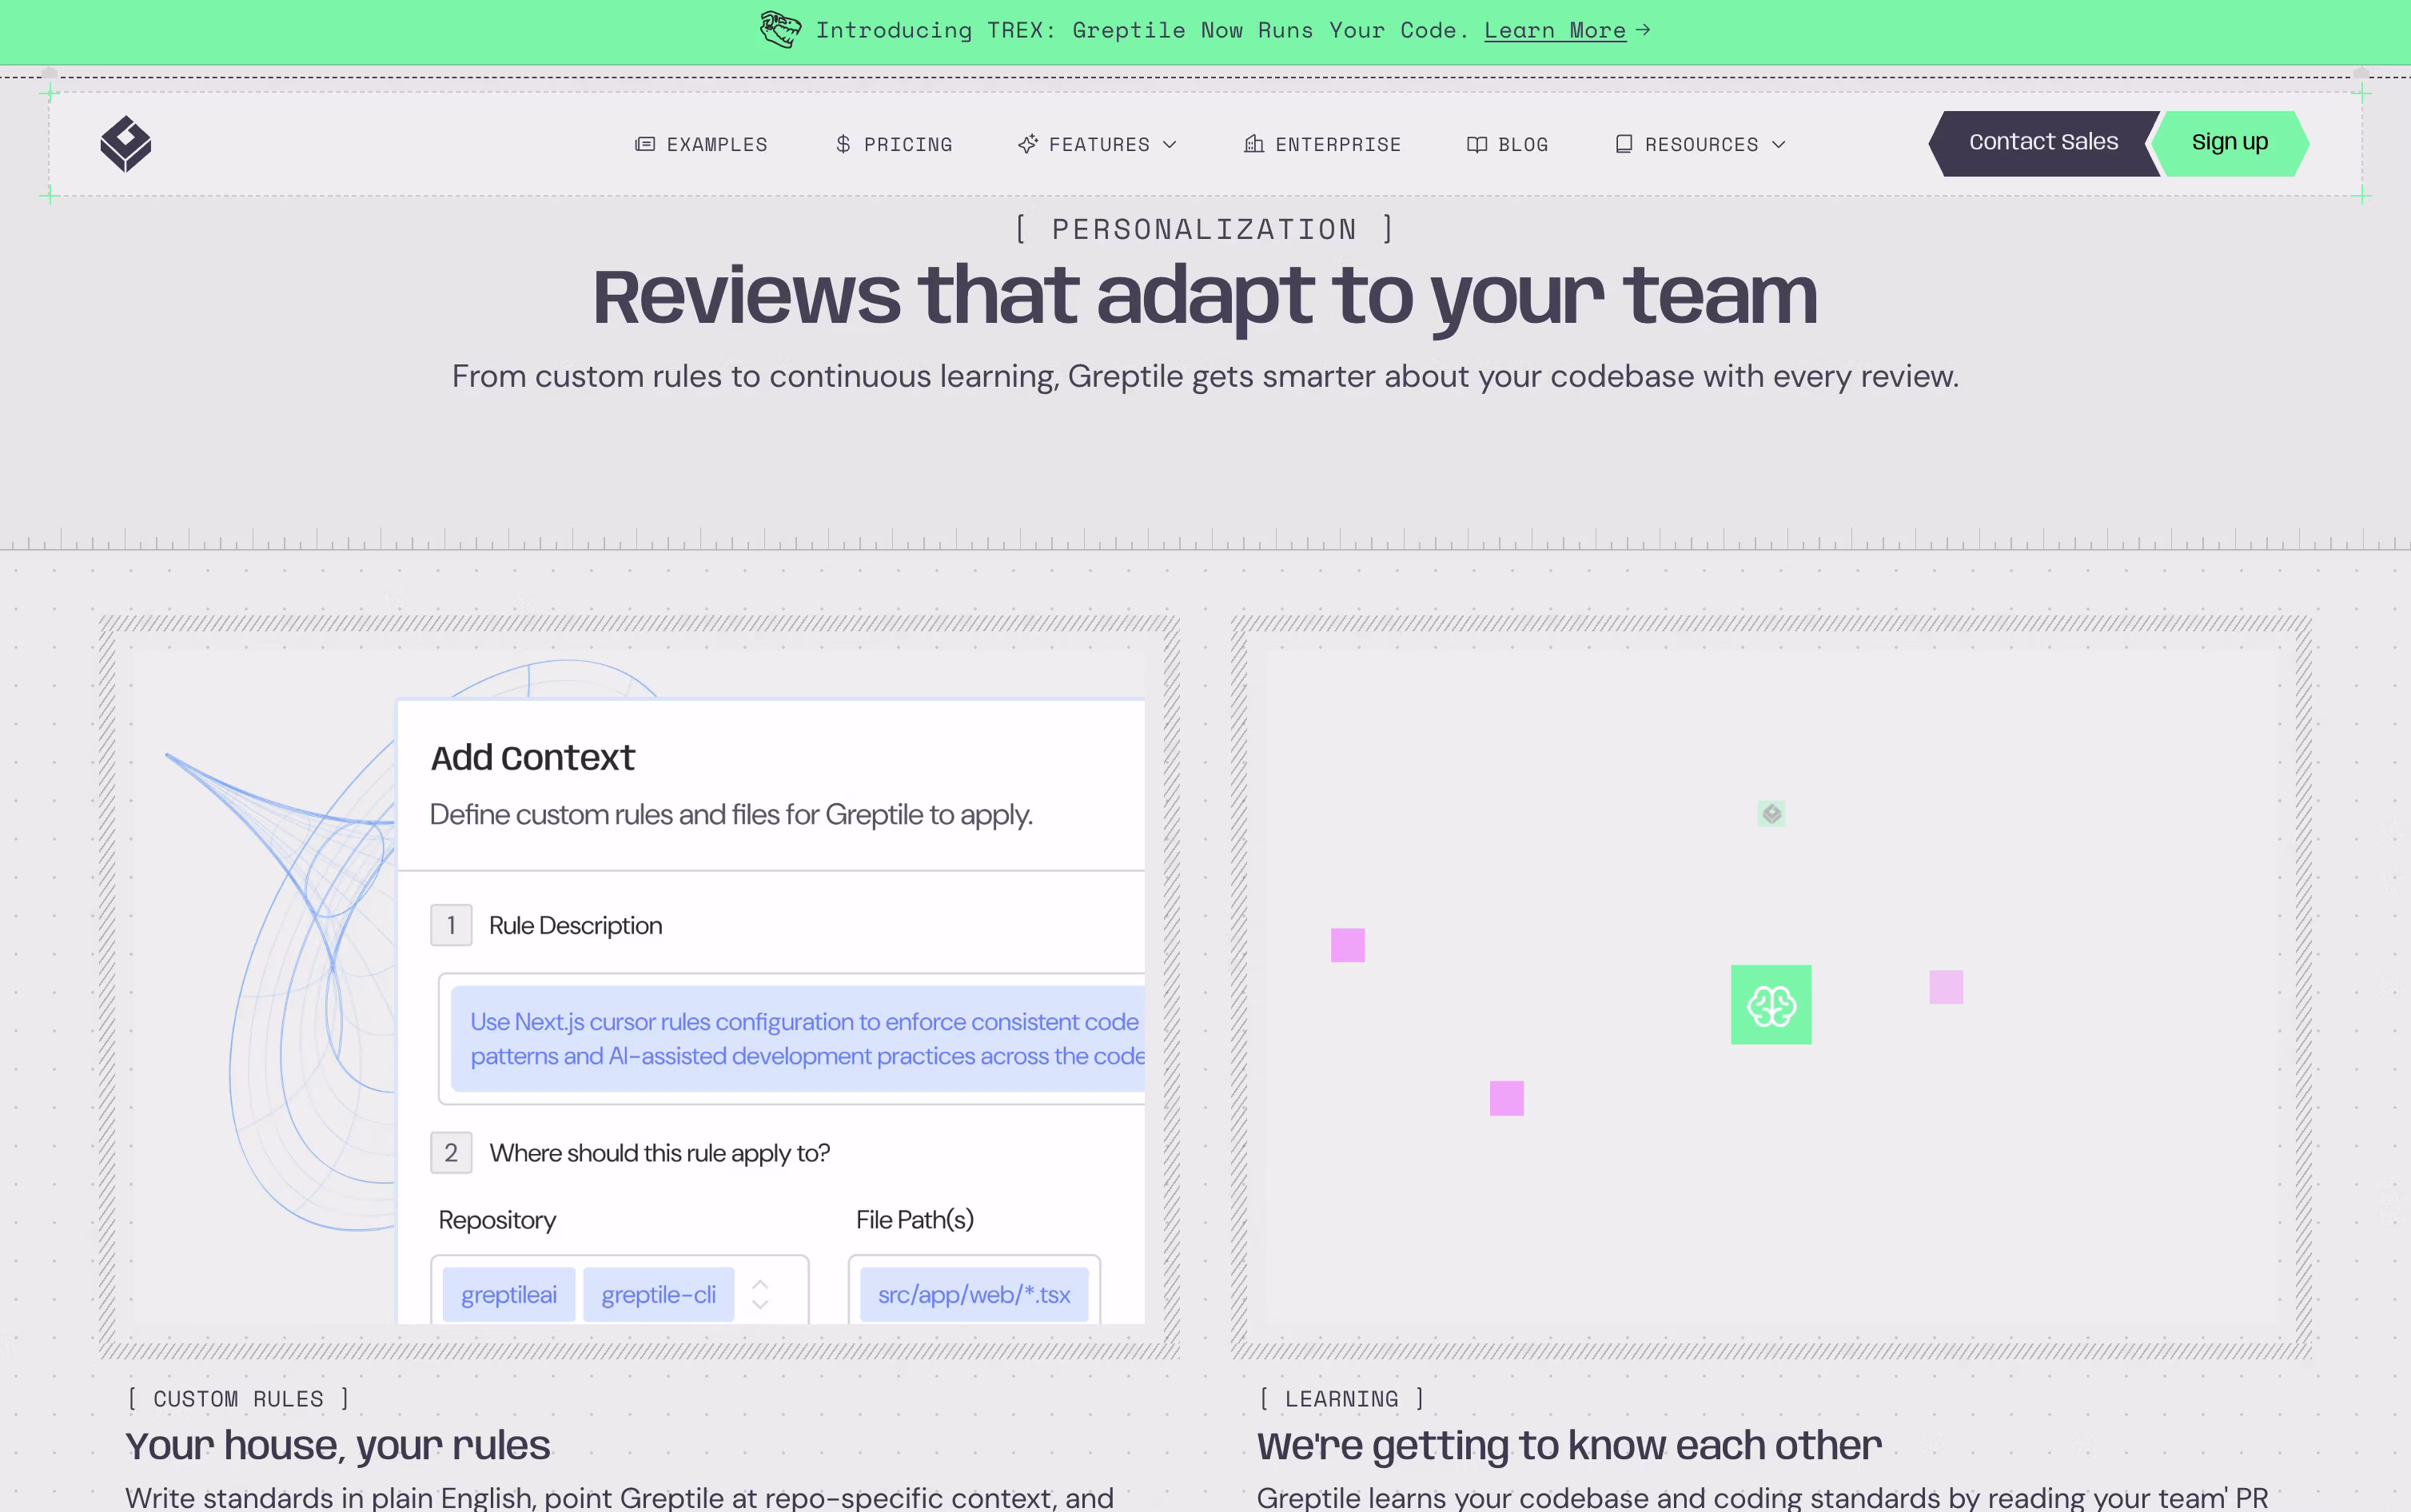2411x1512 pixels.
Task: Click the arrow icon after Learn More
Action: coord(1643,30)
